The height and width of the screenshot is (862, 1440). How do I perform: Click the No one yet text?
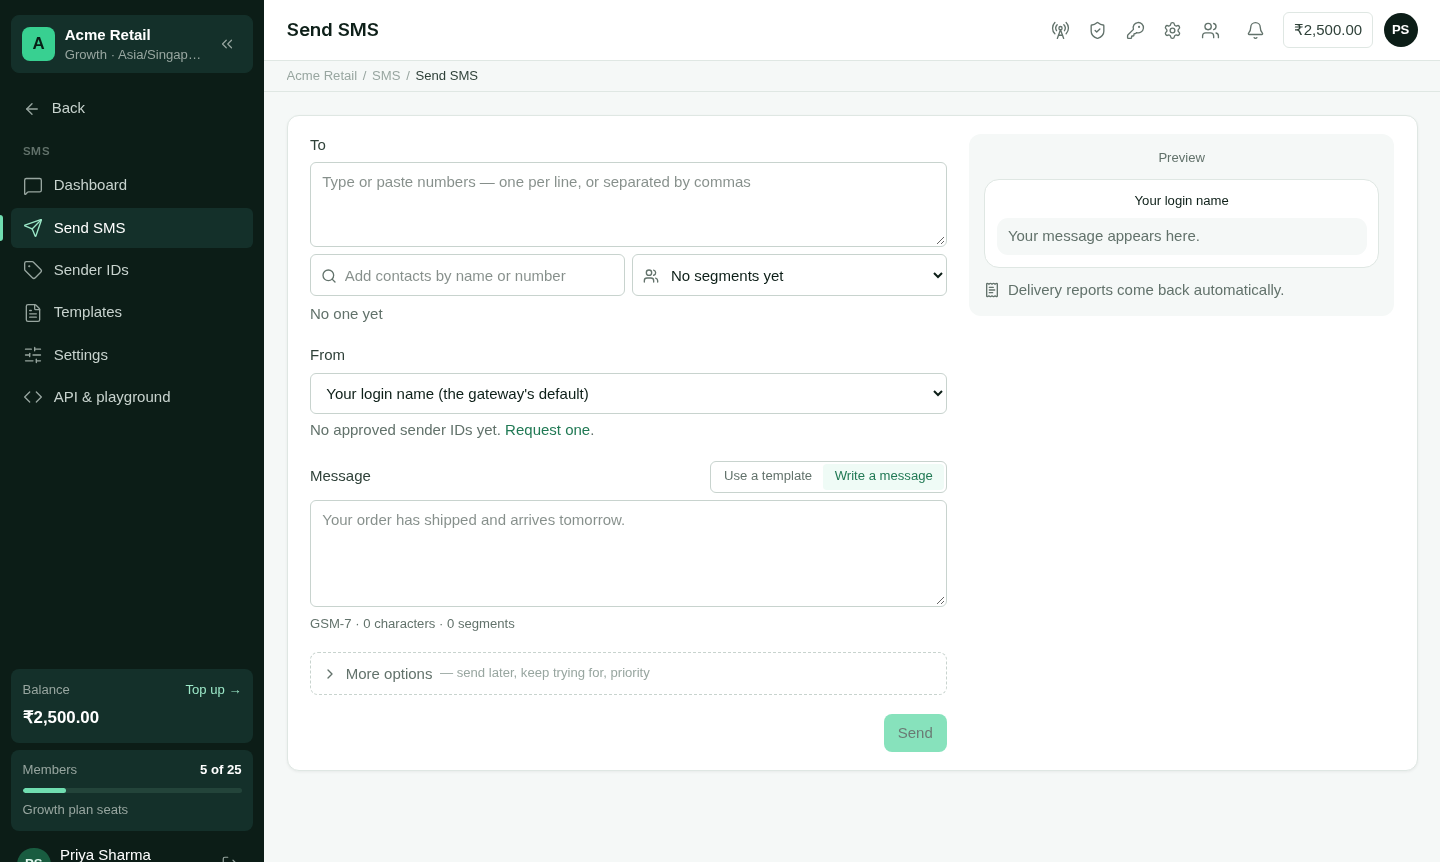(x=346, y=314)
